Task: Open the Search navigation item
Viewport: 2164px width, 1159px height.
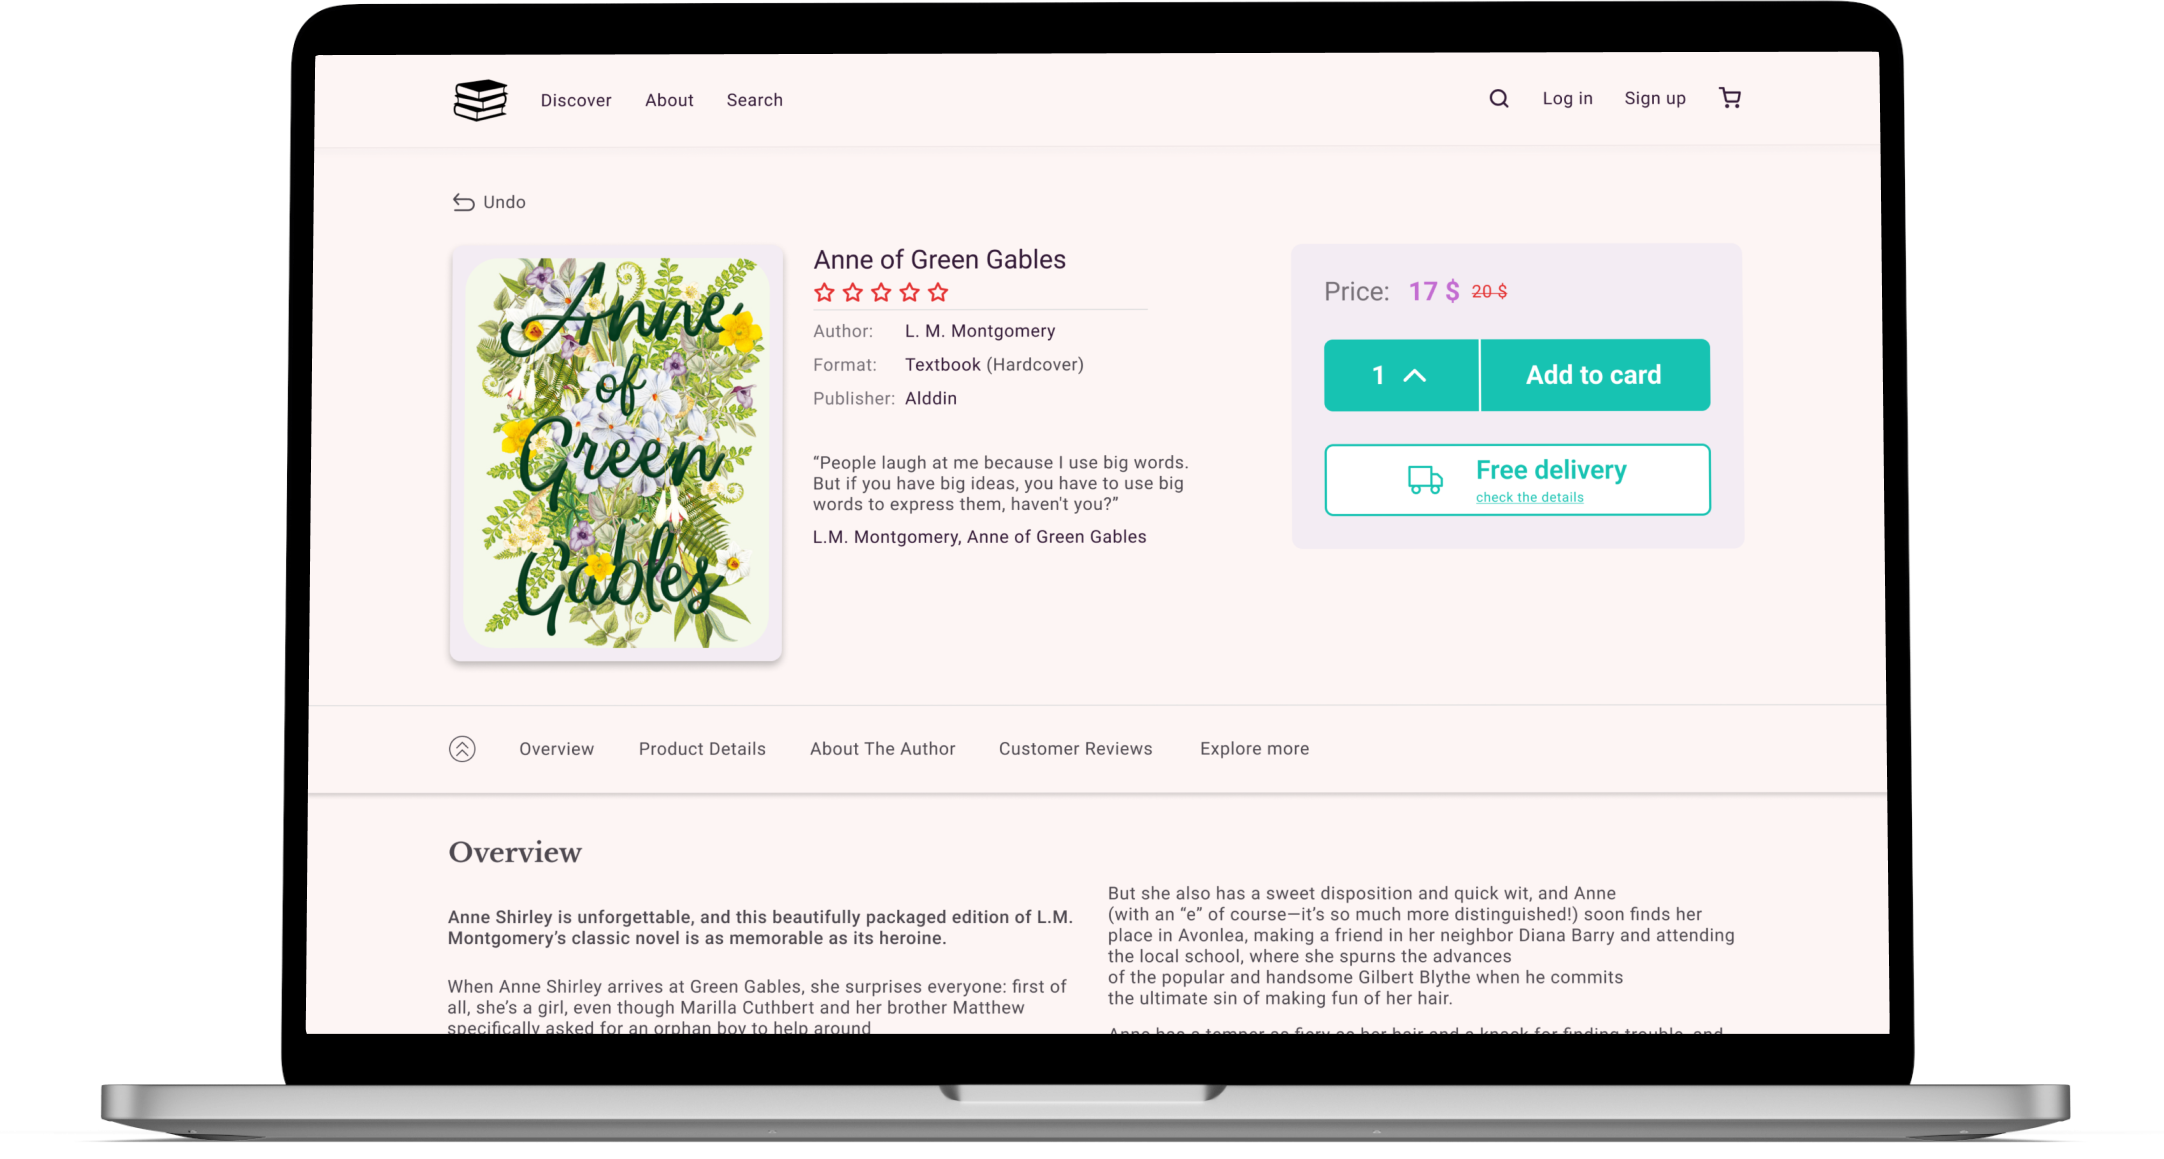Action: click(x=755, y=100)
